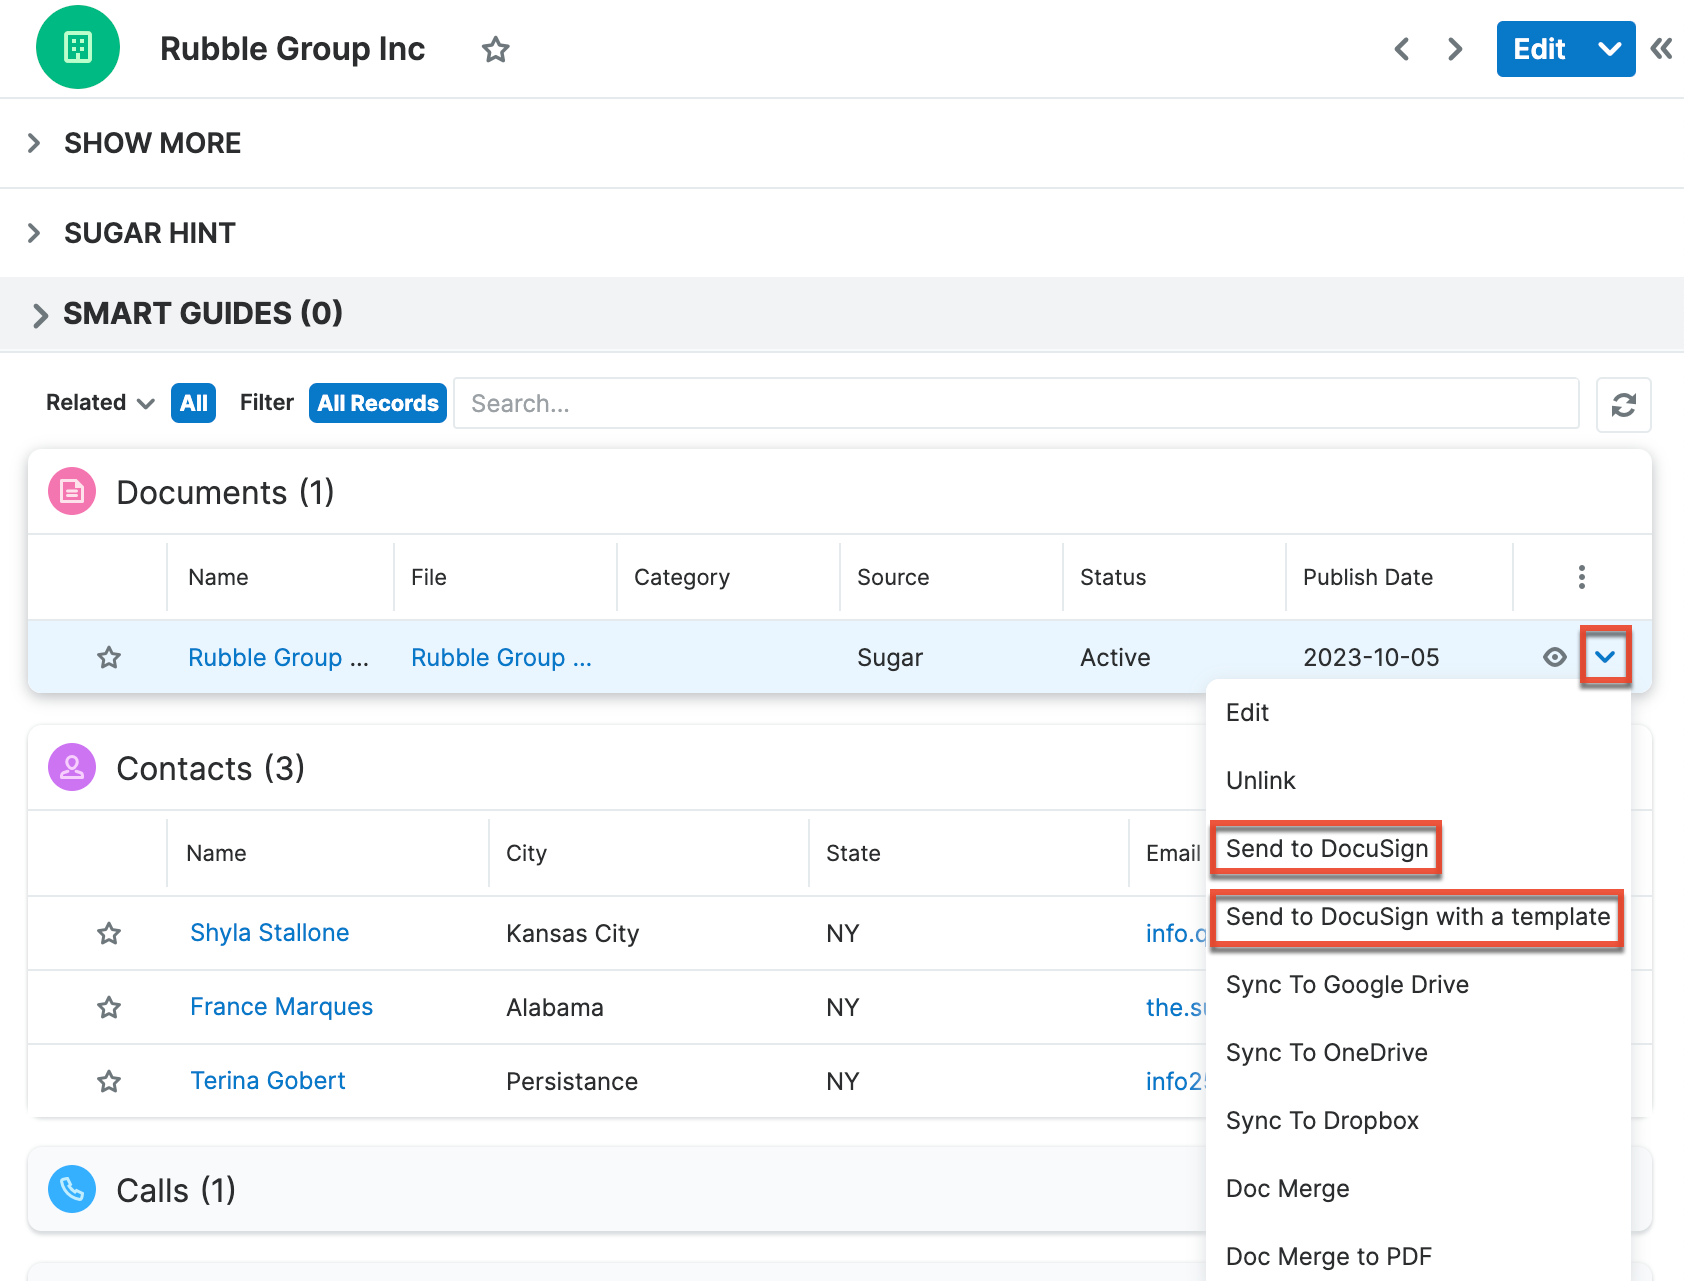This screenshot has width=1684, height=1281.
Task: Click the subpanel Search field
Action: (1016, 403)
